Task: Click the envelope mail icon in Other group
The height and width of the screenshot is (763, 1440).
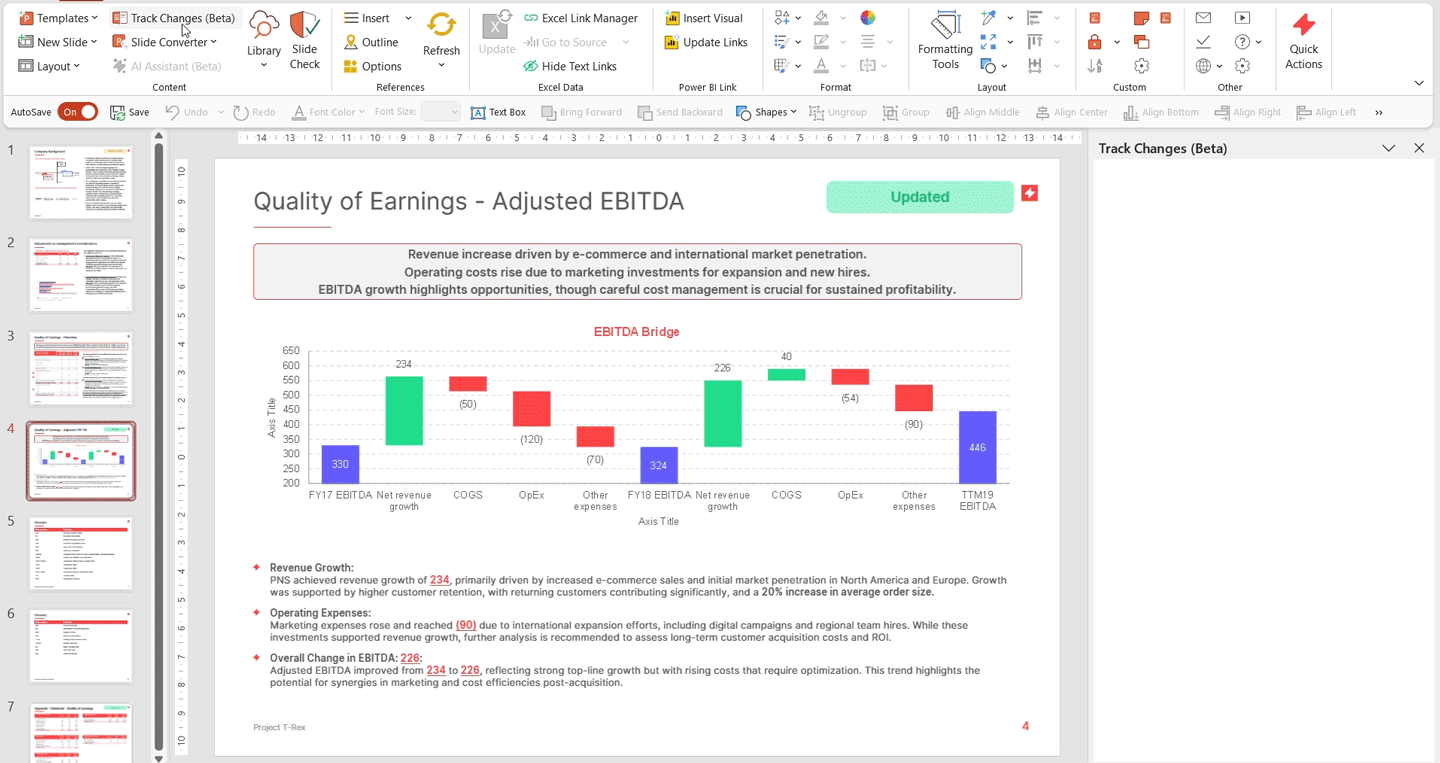Action: coord(1203,18)
